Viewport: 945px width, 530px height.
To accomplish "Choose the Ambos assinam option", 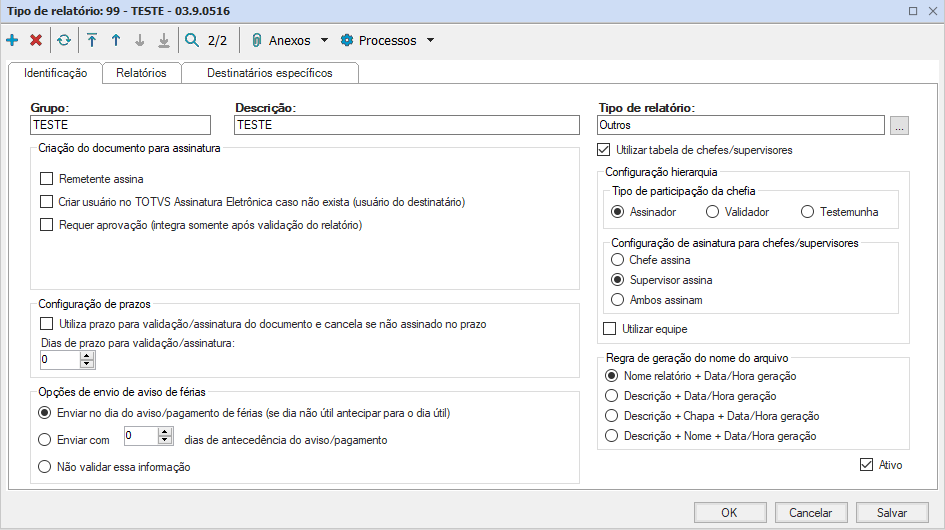I will [x=617, y=300].
